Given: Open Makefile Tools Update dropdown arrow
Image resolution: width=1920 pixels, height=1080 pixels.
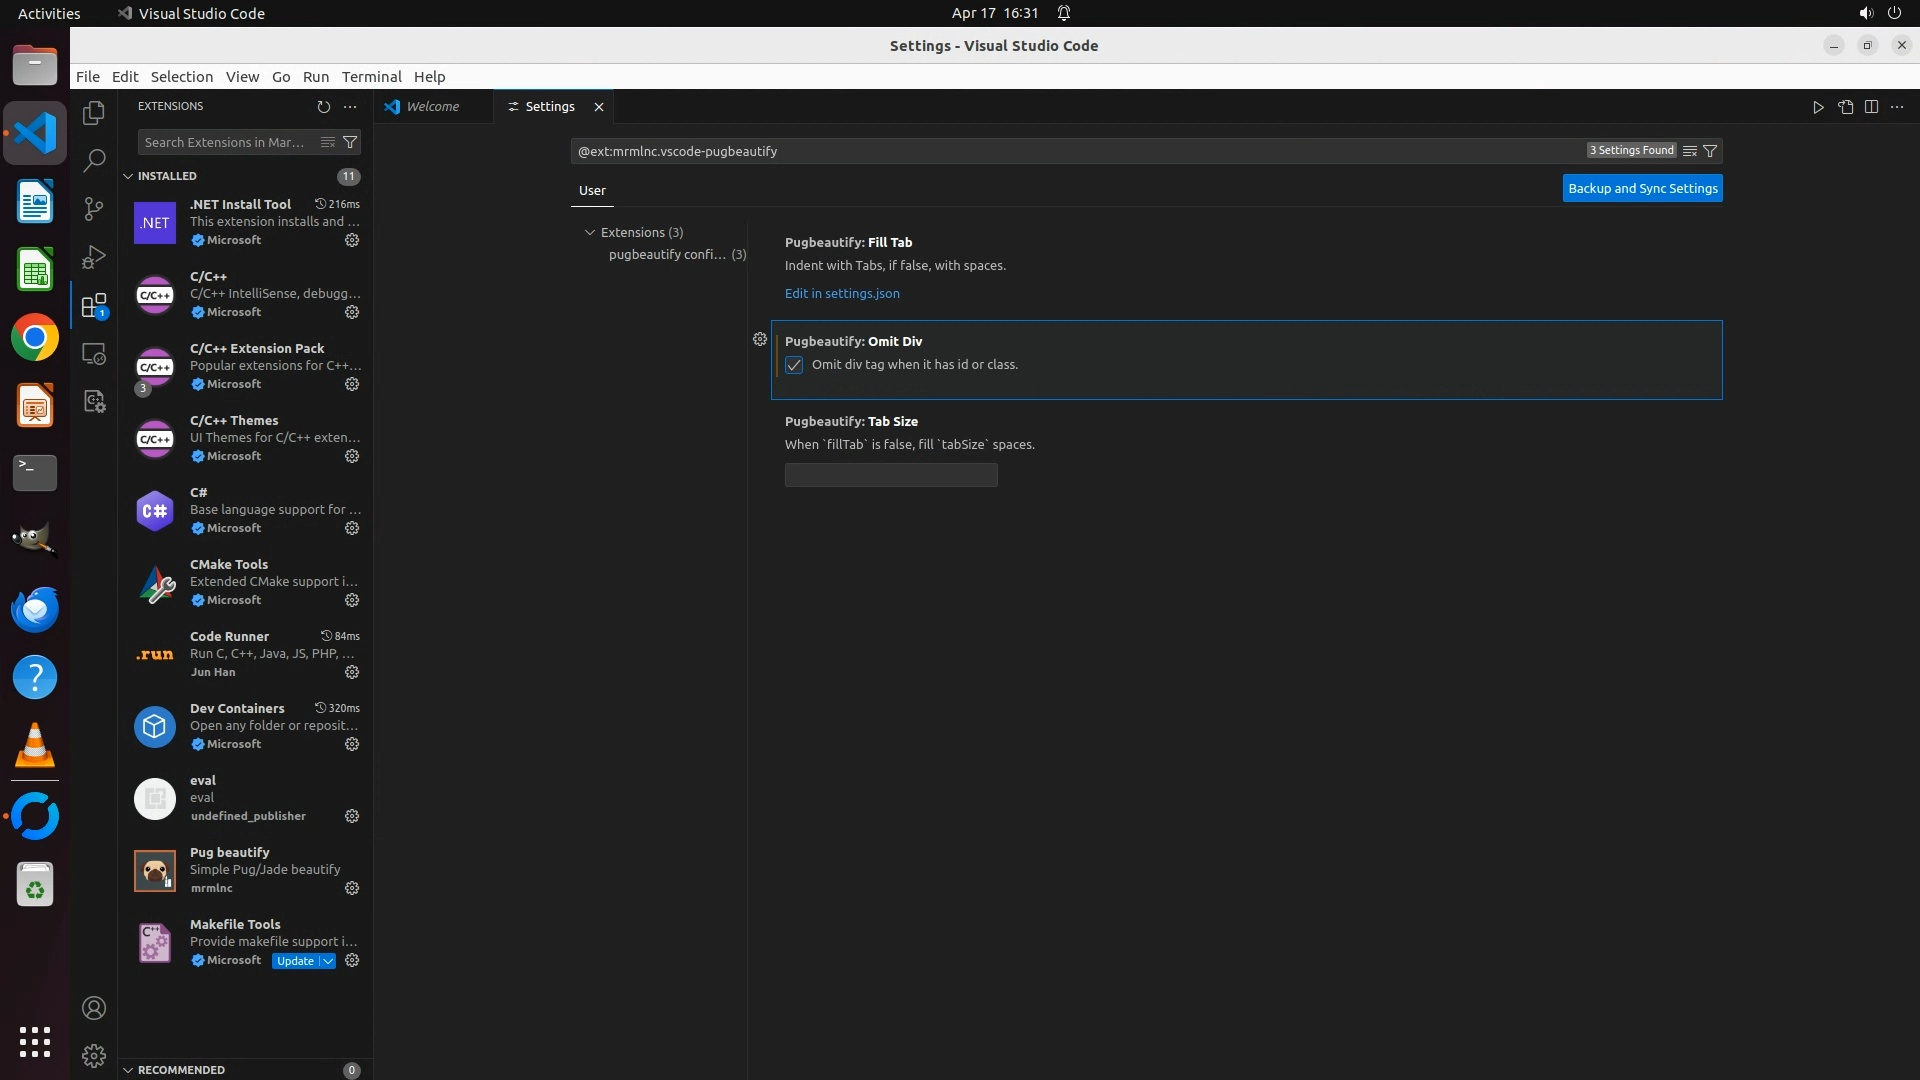Looking at the screenshot, I should pyautogui.click(x=328, y=961).
